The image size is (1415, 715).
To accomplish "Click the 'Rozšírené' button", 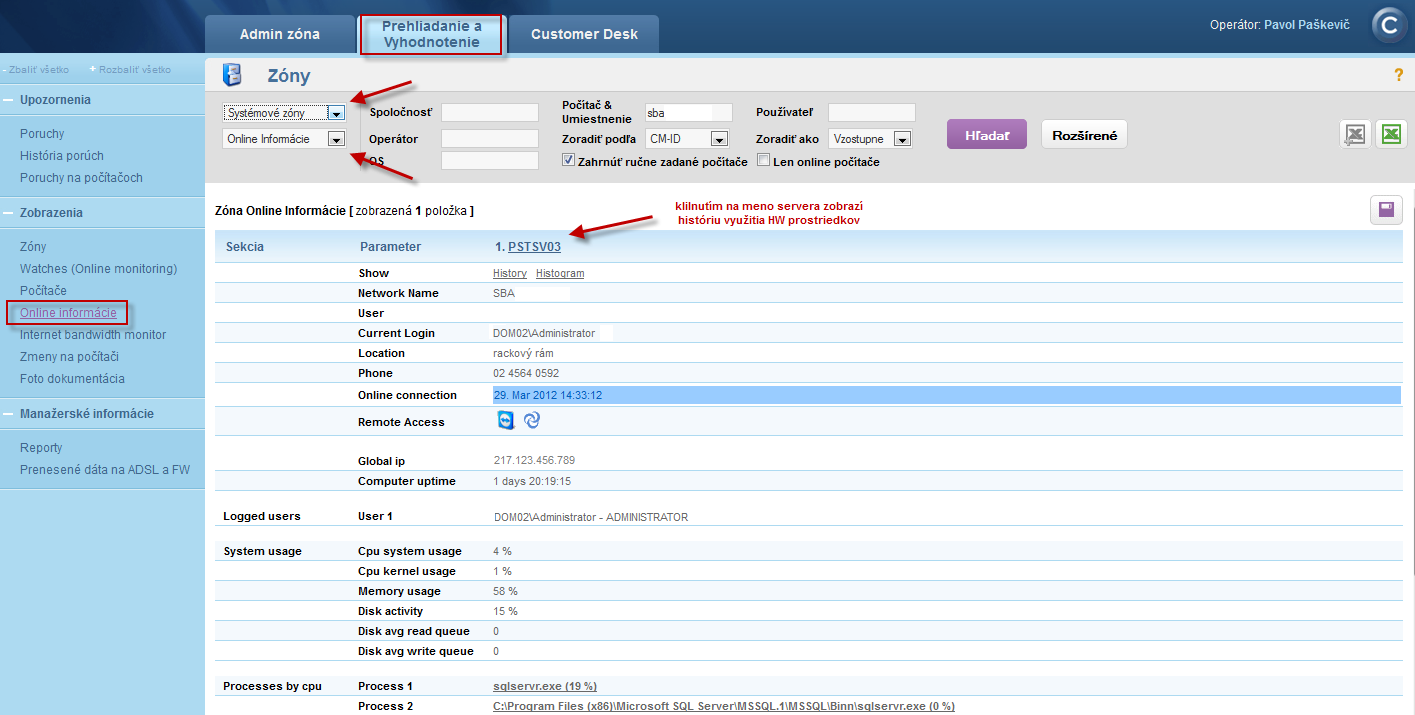I will click(x=1084, y=134).
